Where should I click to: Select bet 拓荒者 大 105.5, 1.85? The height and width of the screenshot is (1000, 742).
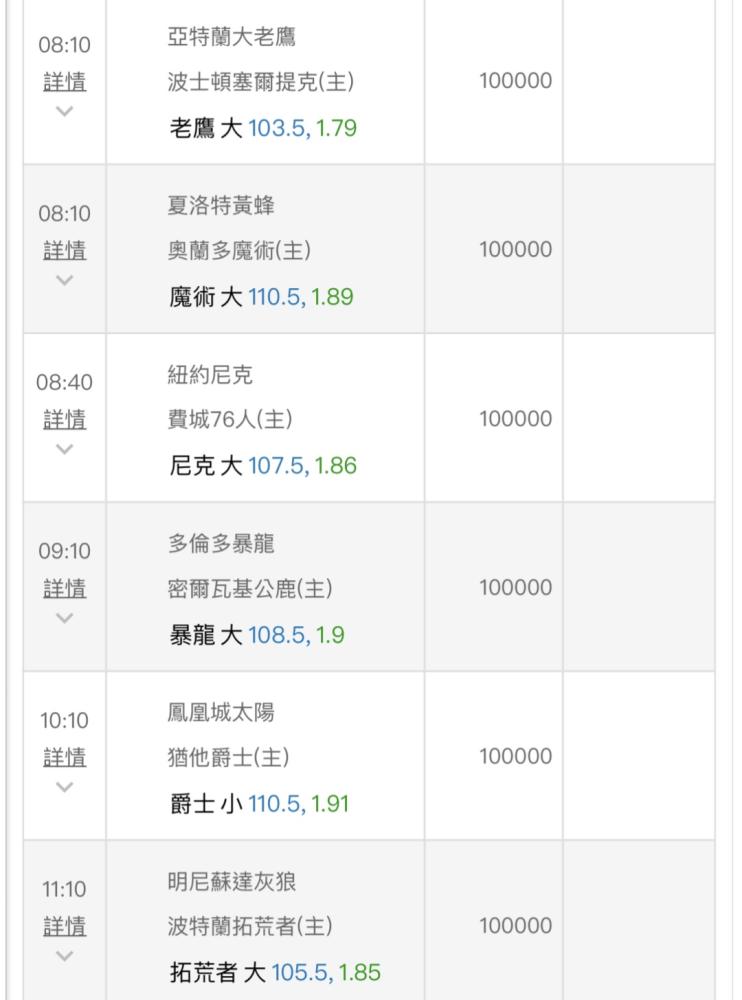(x=275, y=973)
